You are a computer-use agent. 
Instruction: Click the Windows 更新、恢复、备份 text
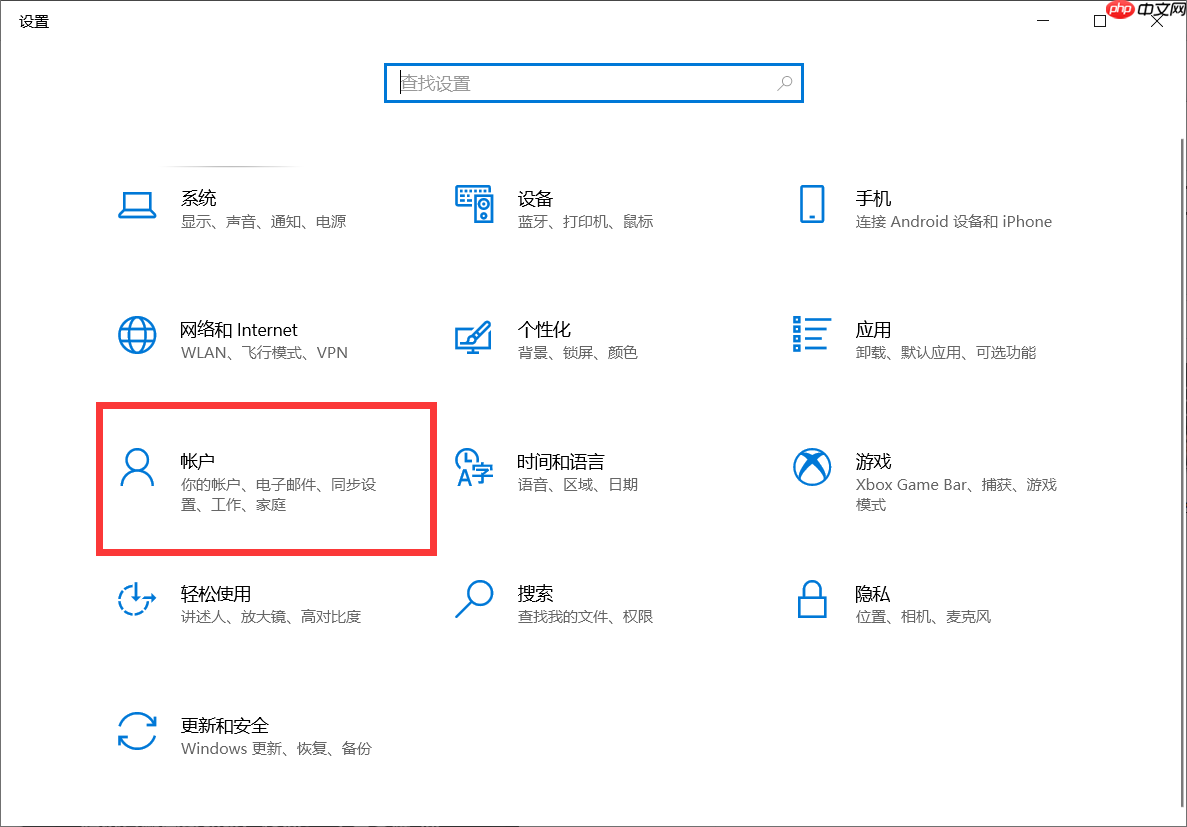[x=275, y=748]
